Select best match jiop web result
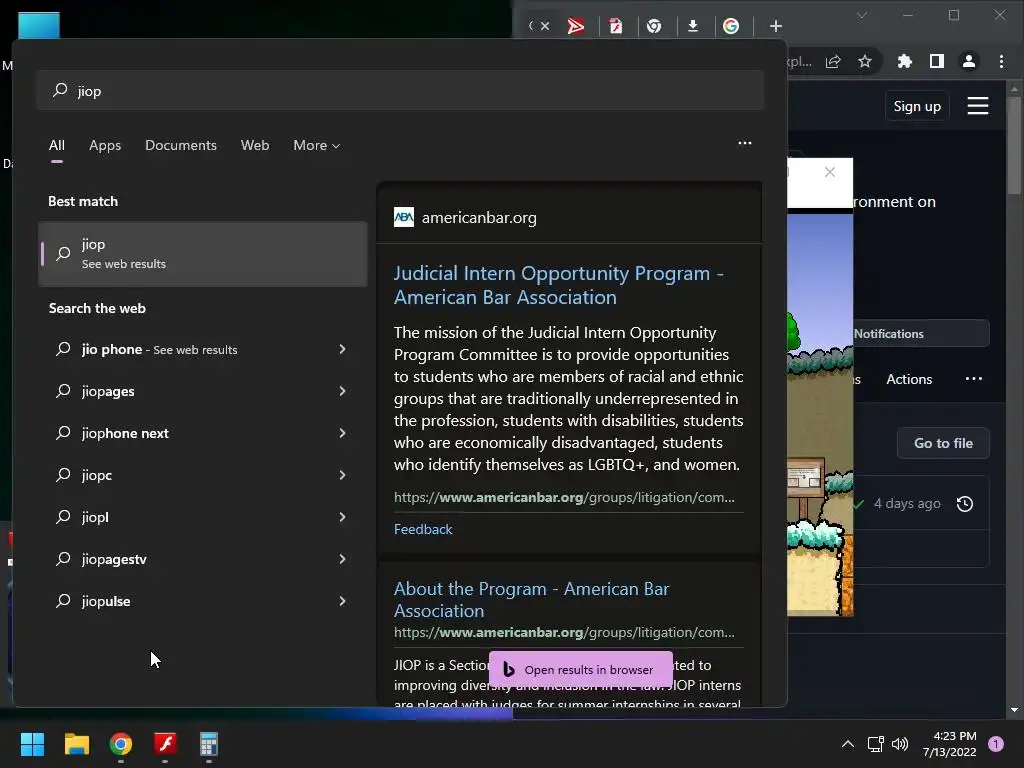This screenshot has height=768, width=1024. pyautogui.click(x=202, y=254)
